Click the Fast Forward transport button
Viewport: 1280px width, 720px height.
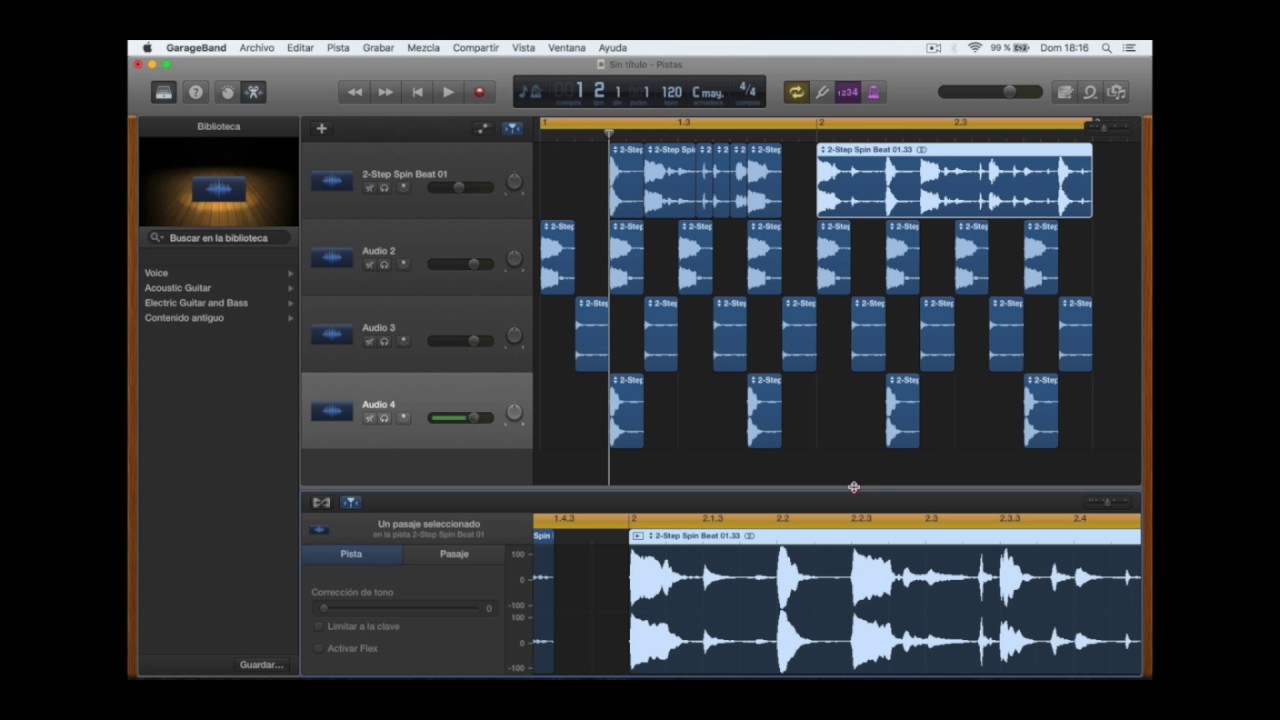(385, 92)
